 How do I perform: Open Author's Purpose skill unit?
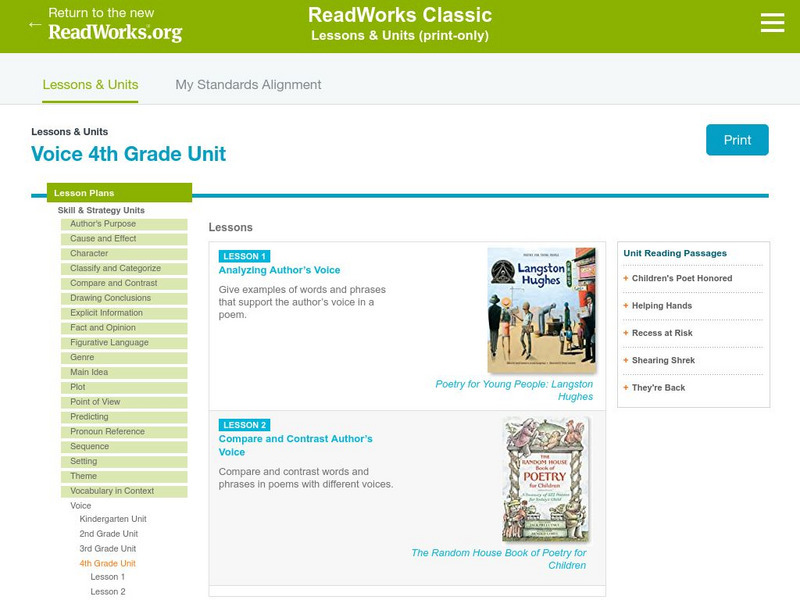point(124,224)
